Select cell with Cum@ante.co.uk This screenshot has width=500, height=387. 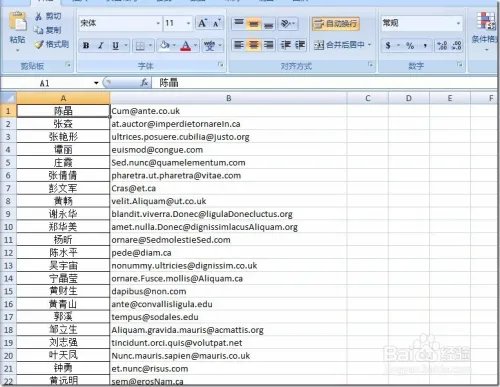click(x=228, y=111)
